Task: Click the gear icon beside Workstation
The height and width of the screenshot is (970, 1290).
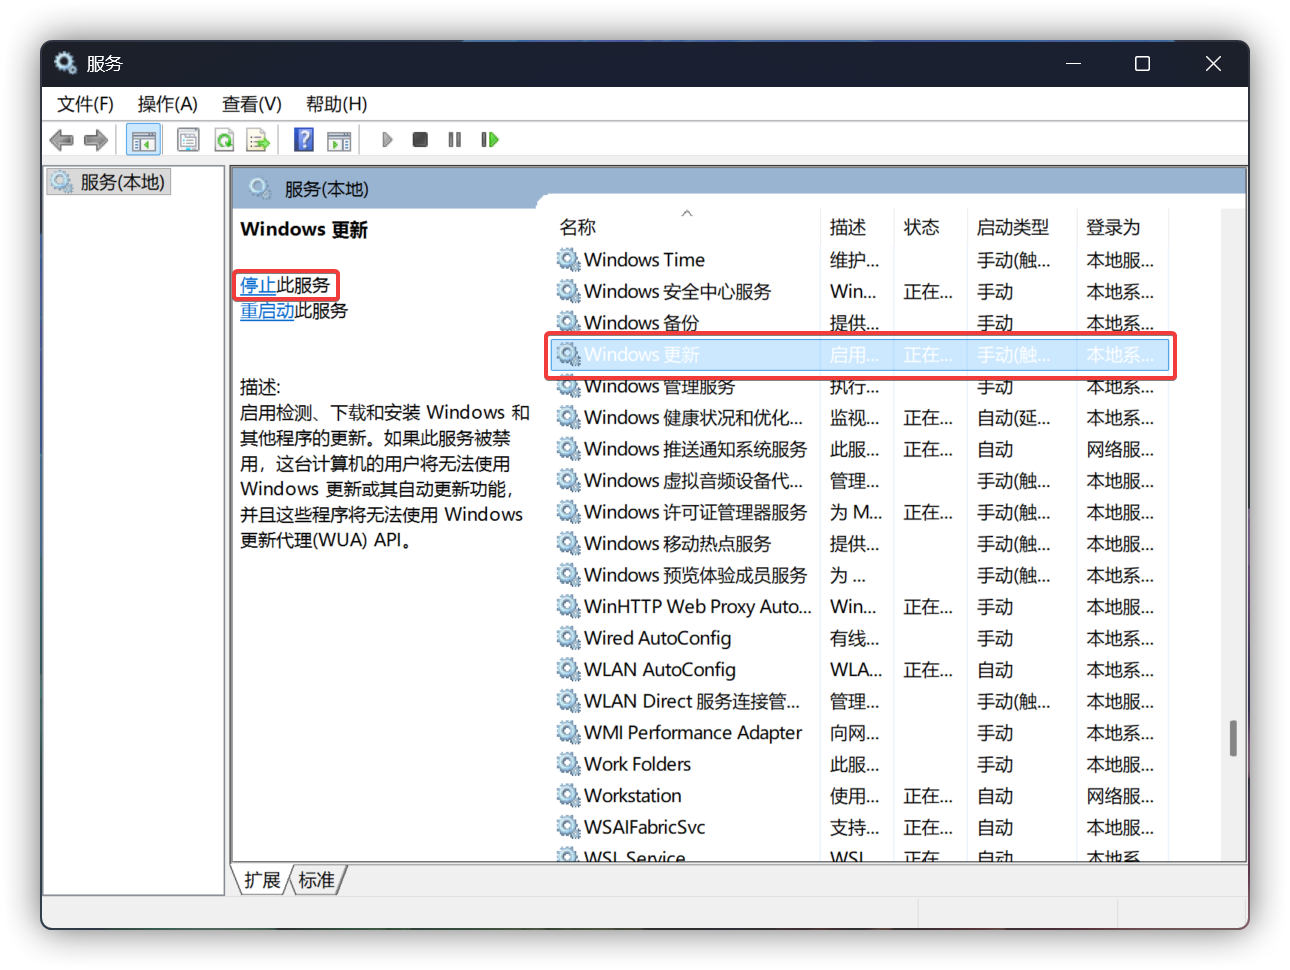Action: (569, 795)
